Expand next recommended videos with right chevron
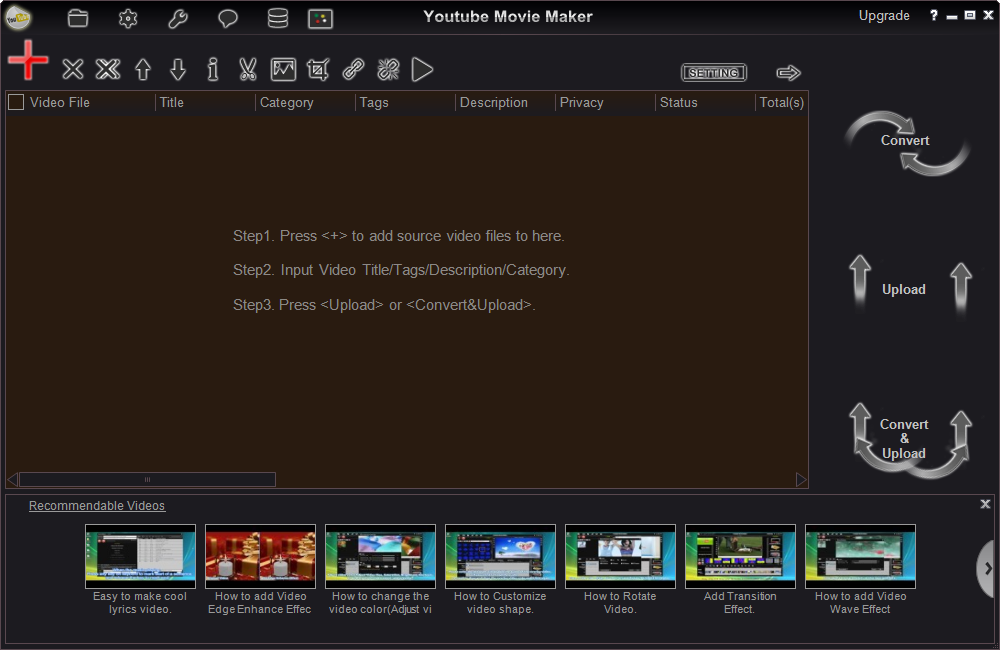Image resolution: width=1000 pixels, height=650 pixels. click(x=987, y=568)
